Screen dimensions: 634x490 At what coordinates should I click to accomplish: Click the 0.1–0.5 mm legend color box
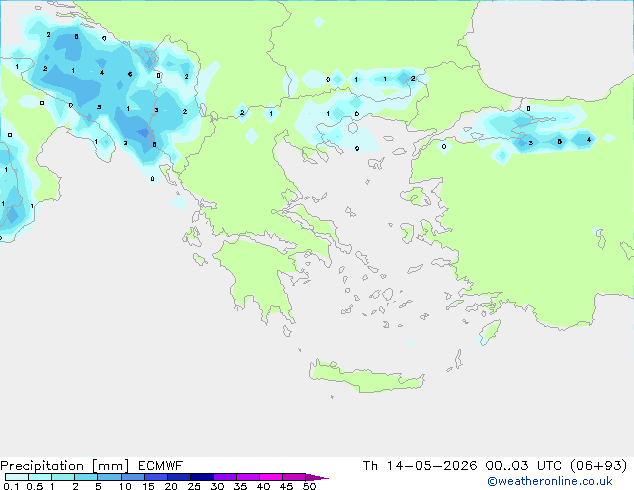click(x=17, y=477)
